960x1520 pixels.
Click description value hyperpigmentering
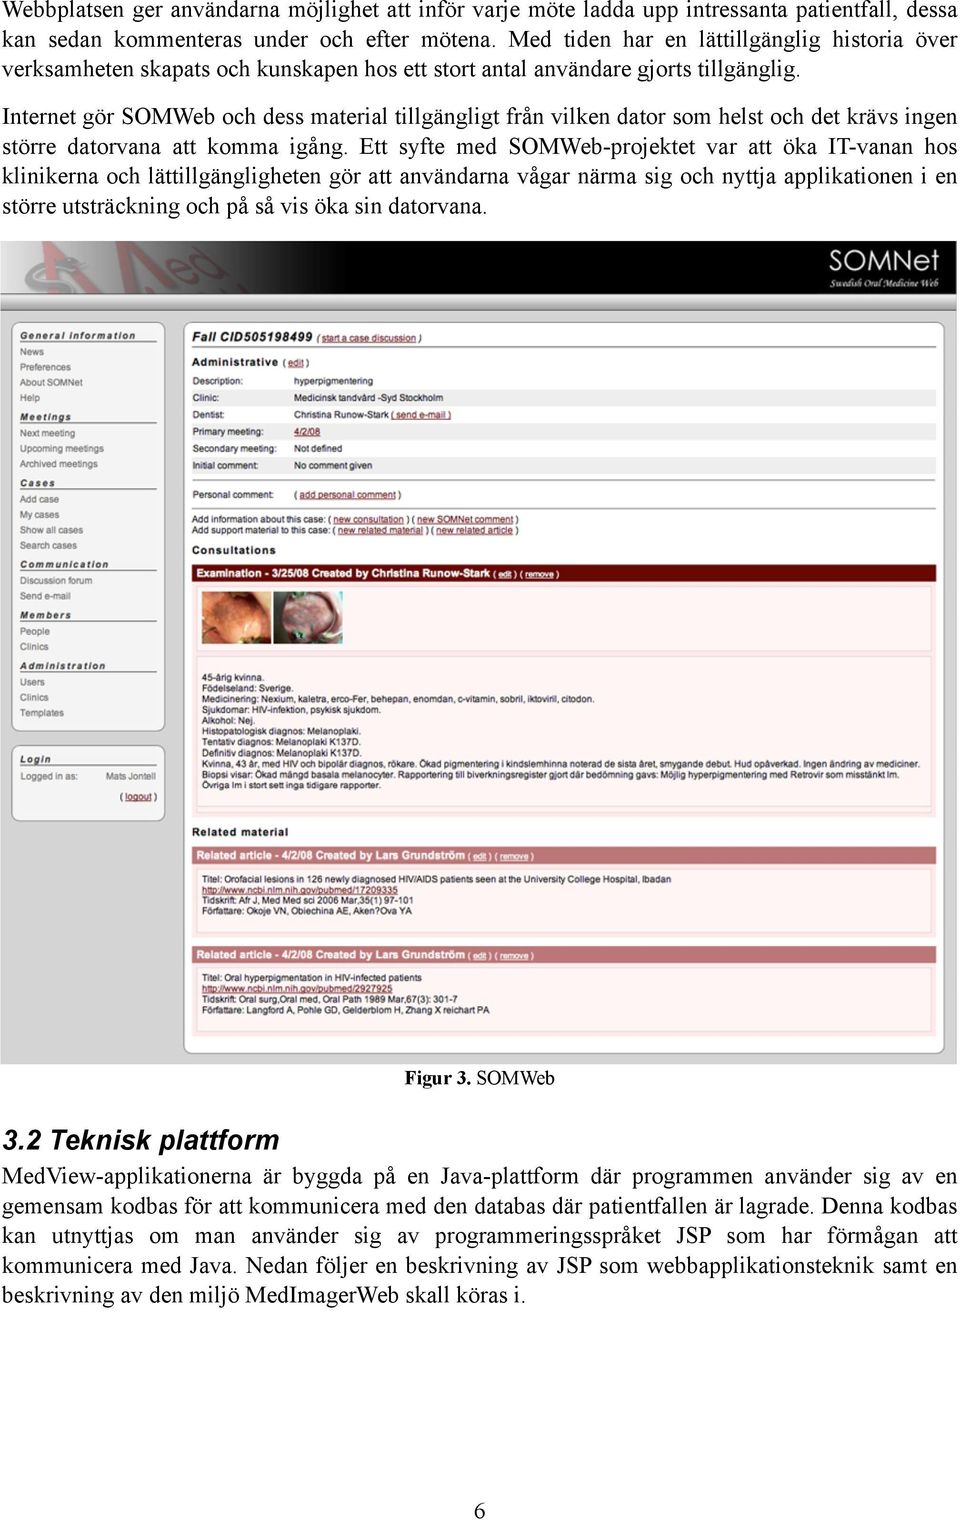333,381
